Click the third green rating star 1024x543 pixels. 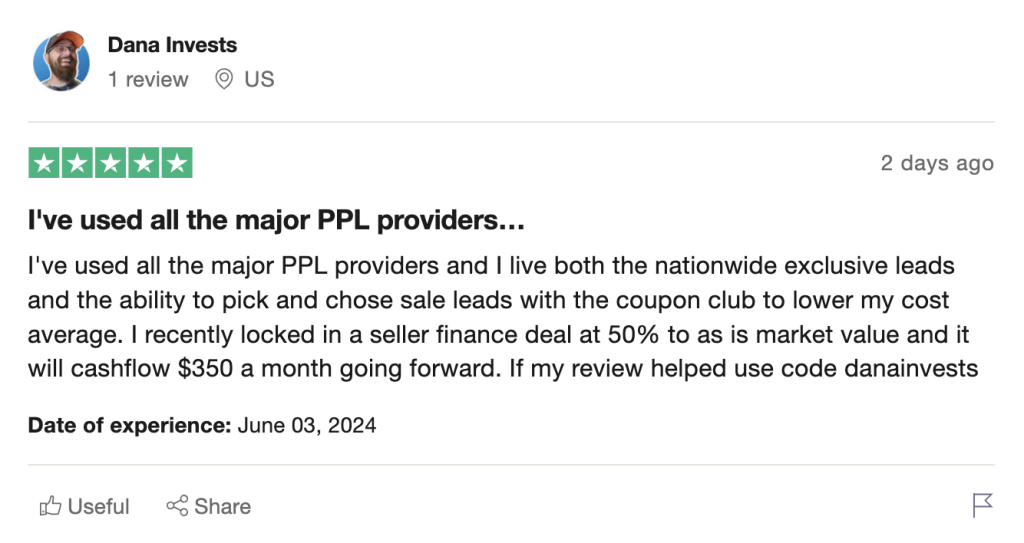click(x=110, y=163)
